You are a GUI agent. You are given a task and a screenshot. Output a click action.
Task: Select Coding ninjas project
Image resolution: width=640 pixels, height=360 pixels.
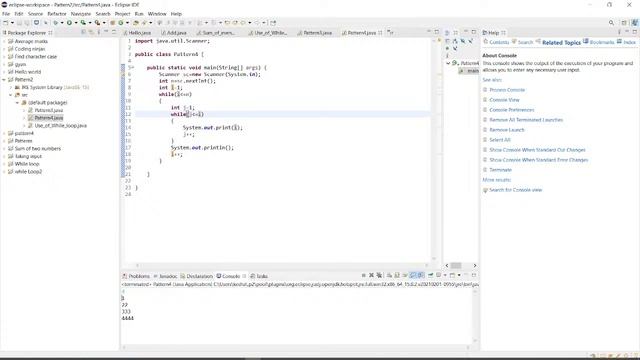[x=30, y=49]
